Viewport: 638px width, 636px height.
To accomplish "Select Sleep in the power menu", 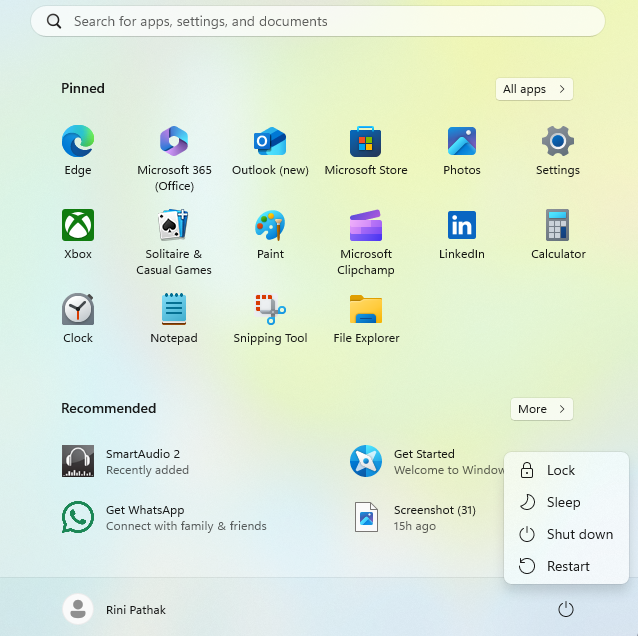I will coord(566,502).
